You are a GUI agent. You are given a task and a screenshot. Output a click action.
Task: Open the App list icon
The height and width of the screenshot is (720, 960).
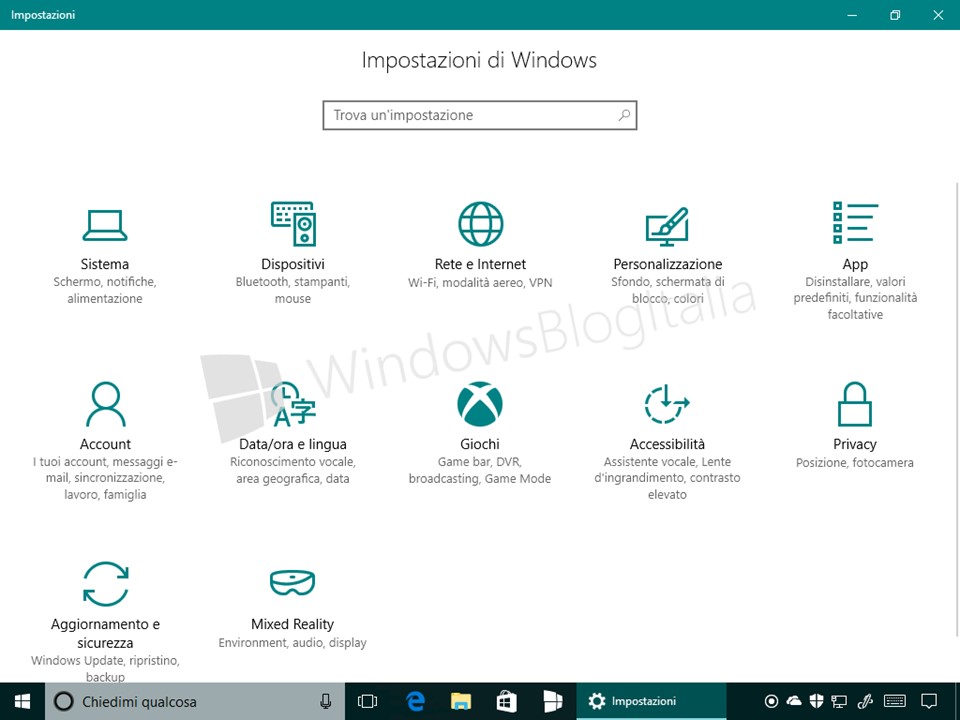coord(855,223)
